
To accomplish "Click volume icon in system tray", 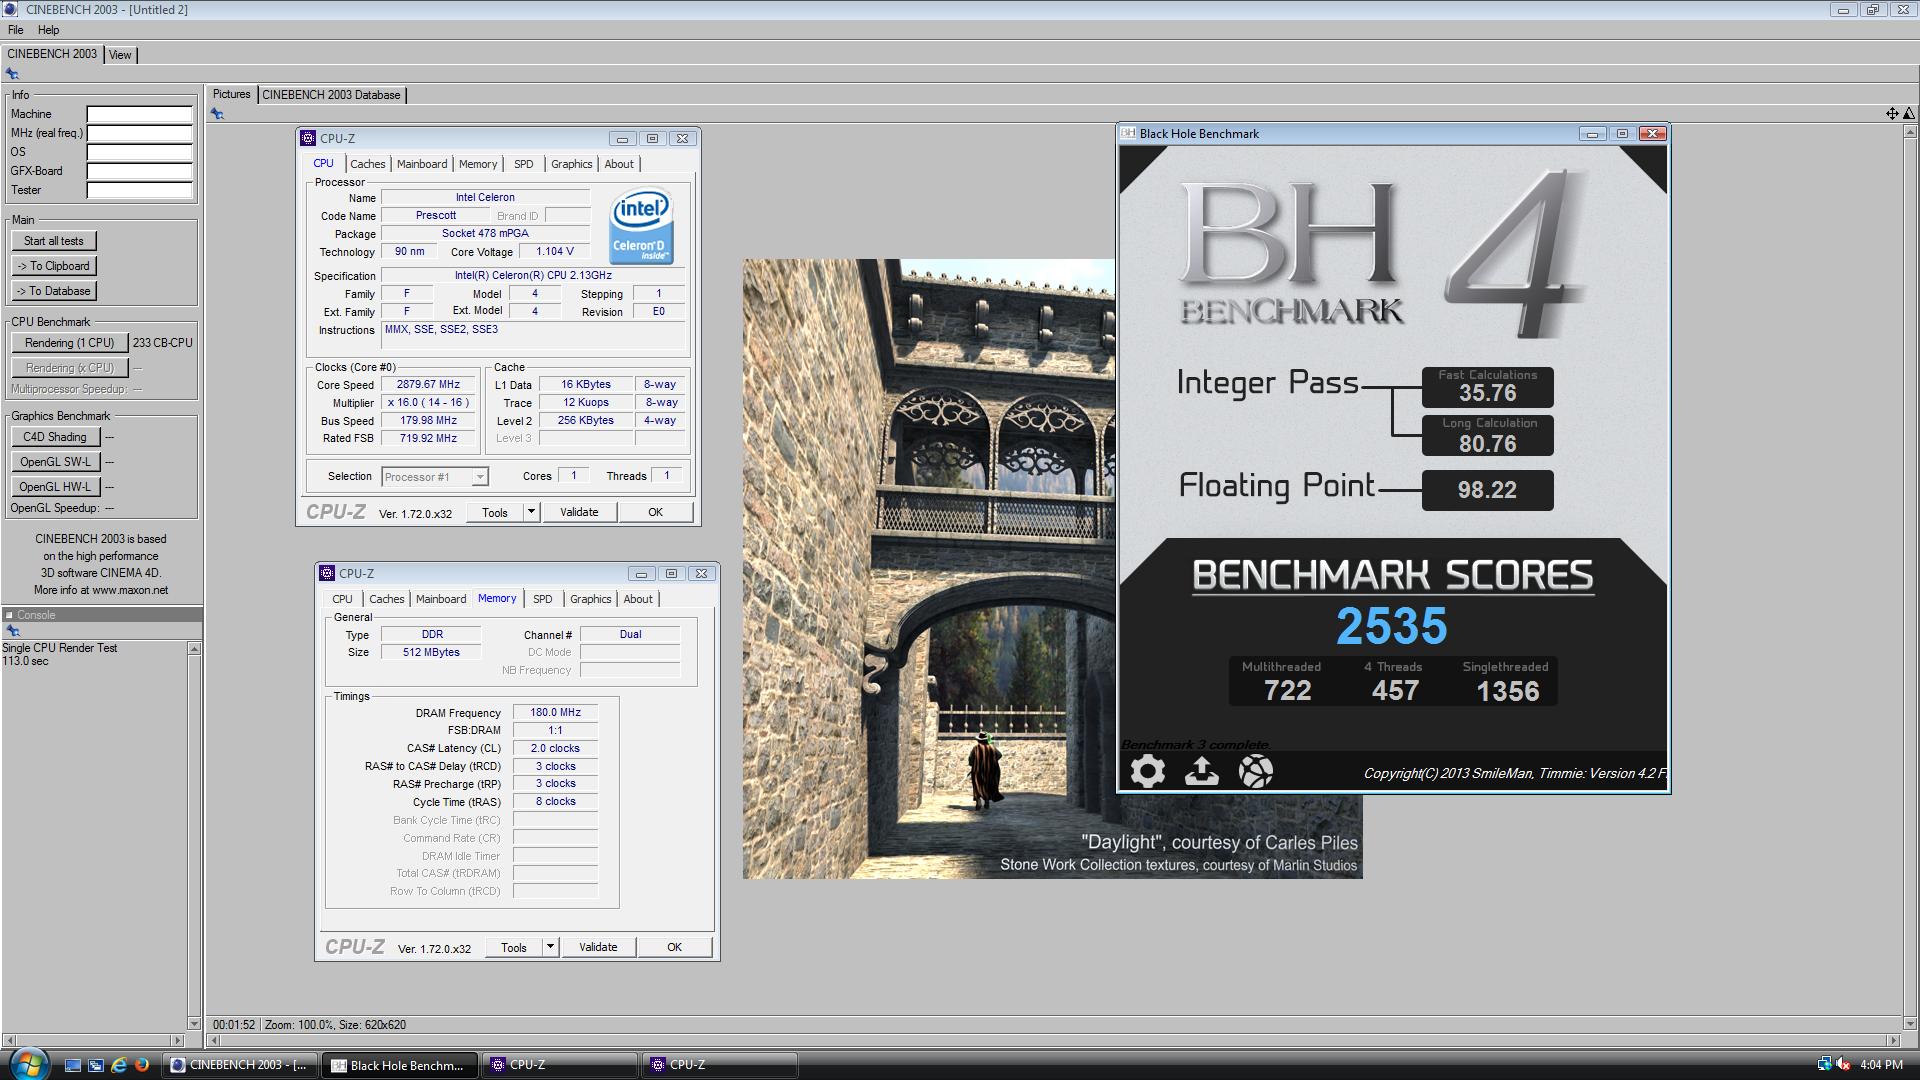I will (x=1842, y=1065).
